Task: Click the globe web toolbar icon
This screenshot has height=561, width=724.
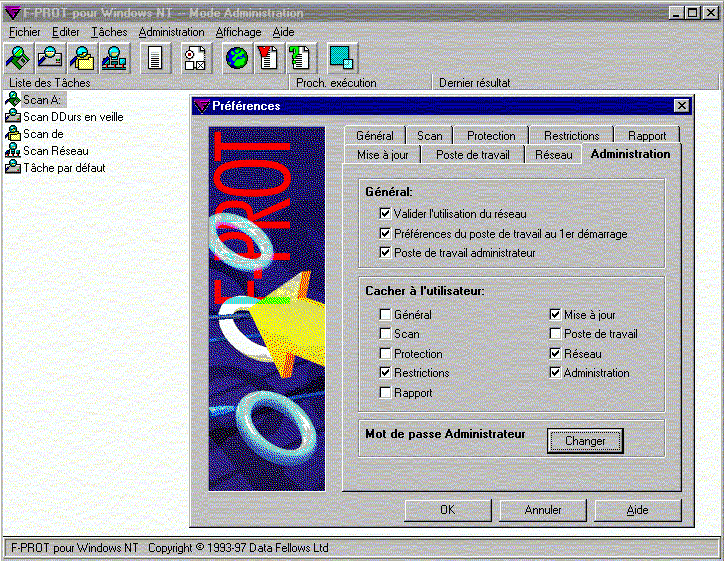Action: click(237, 59)
